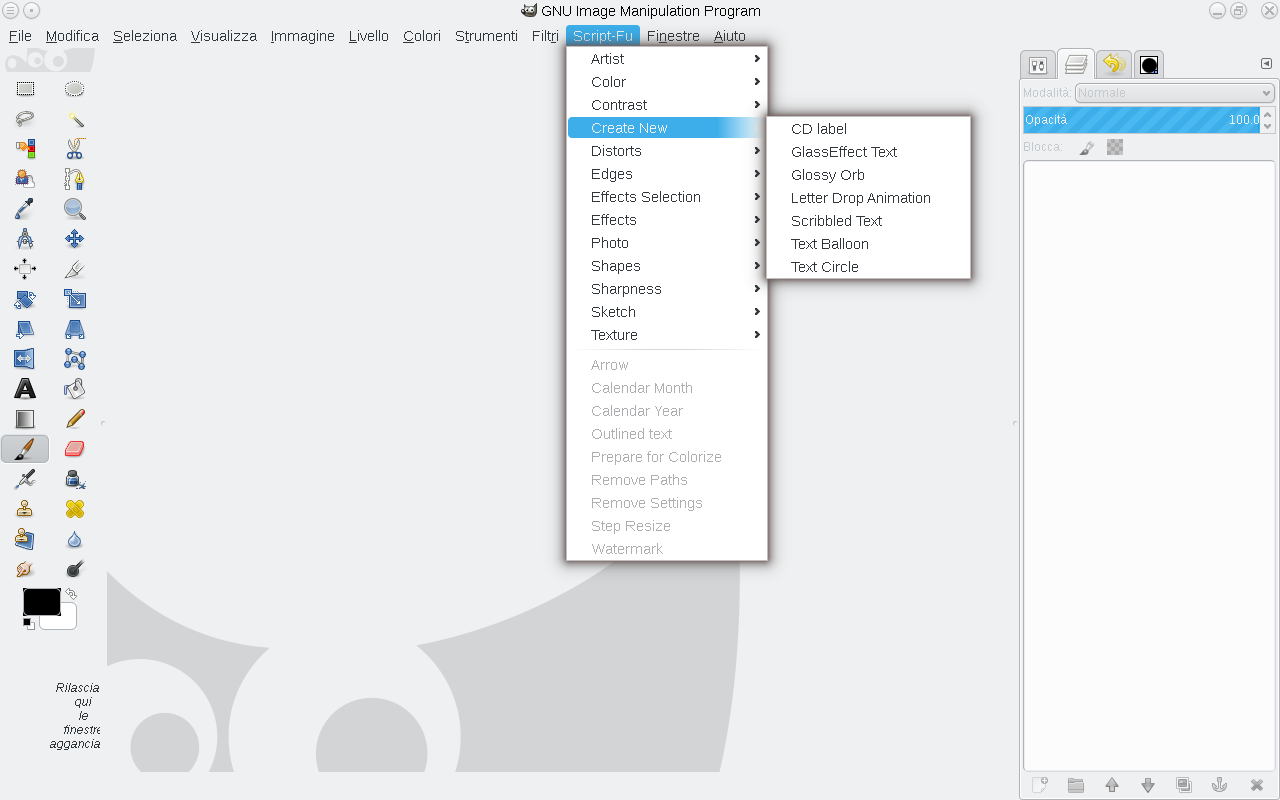Viewport: 1280px width, 800px height.
Task: Open the Modalità Normale dropdown
Action: pyautogui.click(x=1174, y=93)
